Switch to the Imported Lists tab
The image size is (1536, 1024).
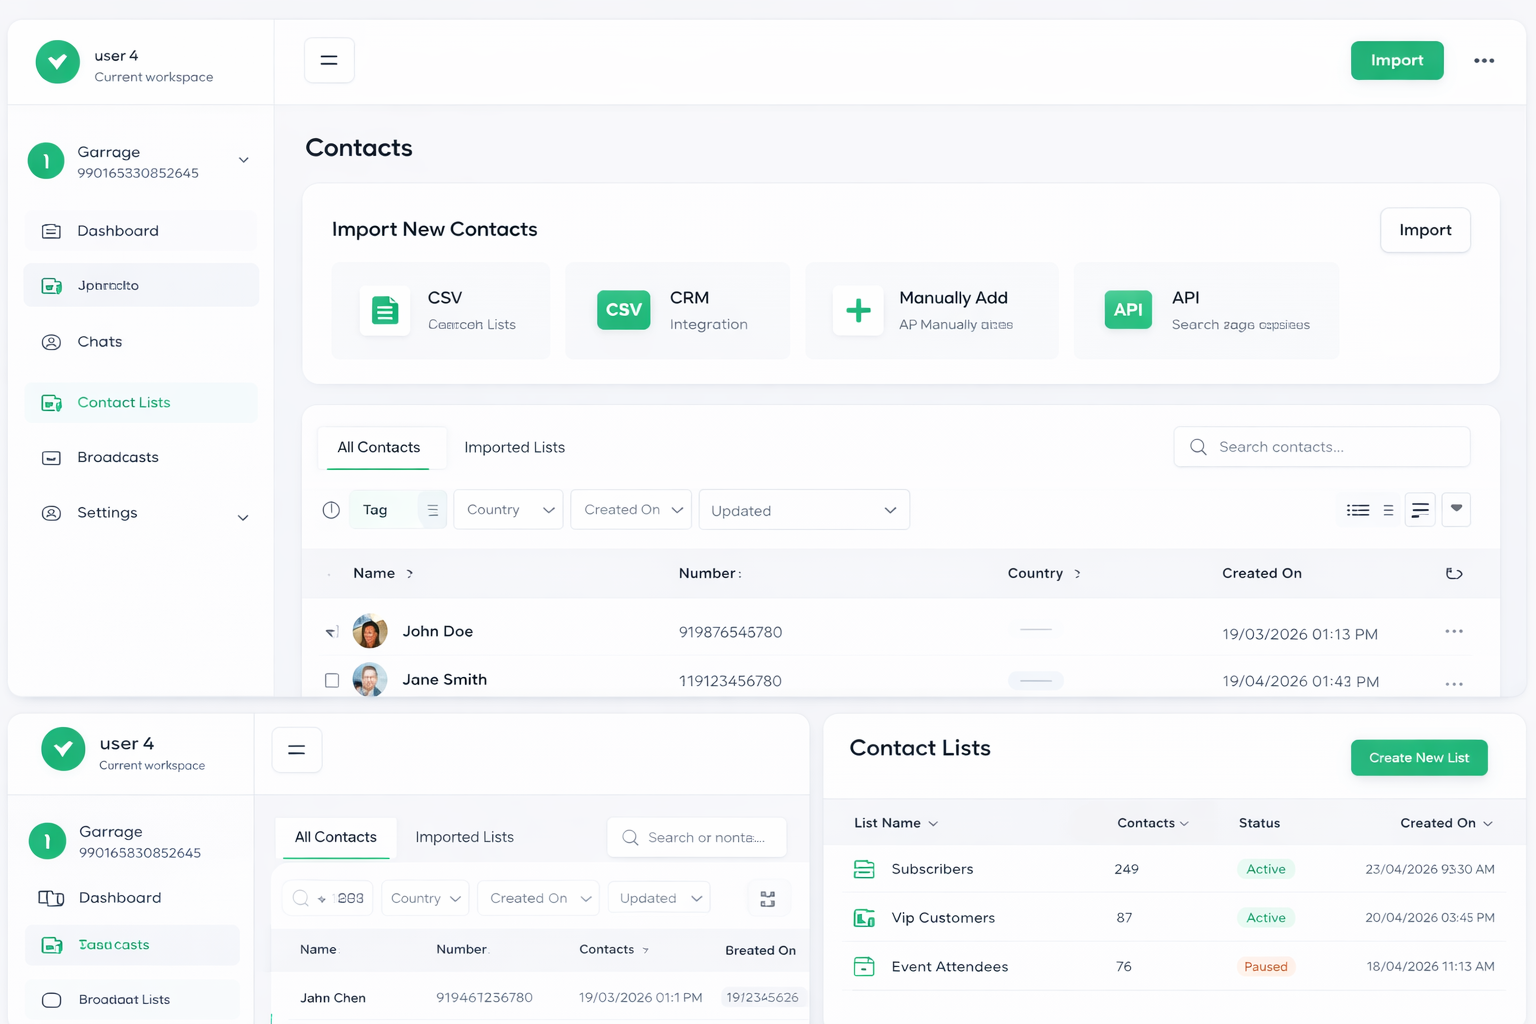pos(514,447)
